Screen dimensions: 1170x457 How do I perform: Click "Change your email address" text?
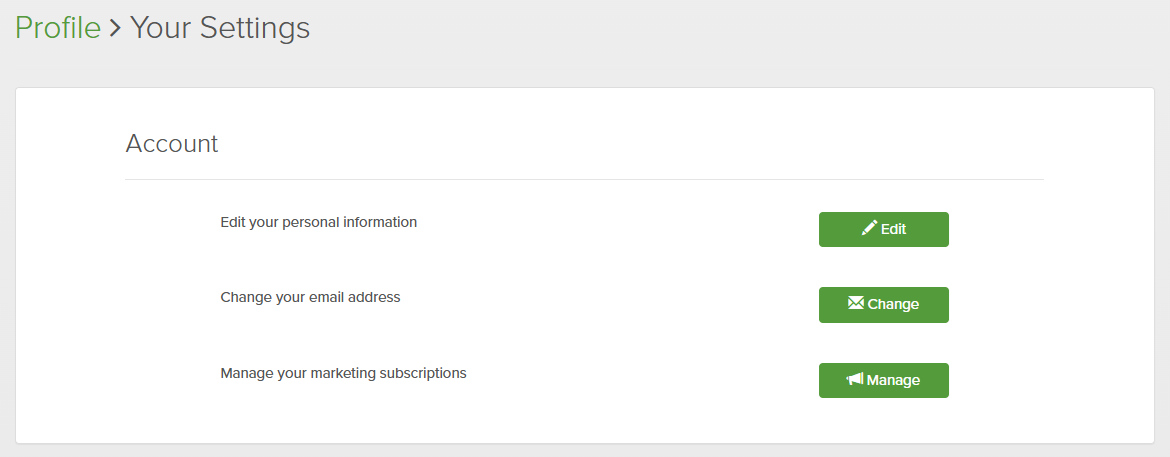point(310,297)
